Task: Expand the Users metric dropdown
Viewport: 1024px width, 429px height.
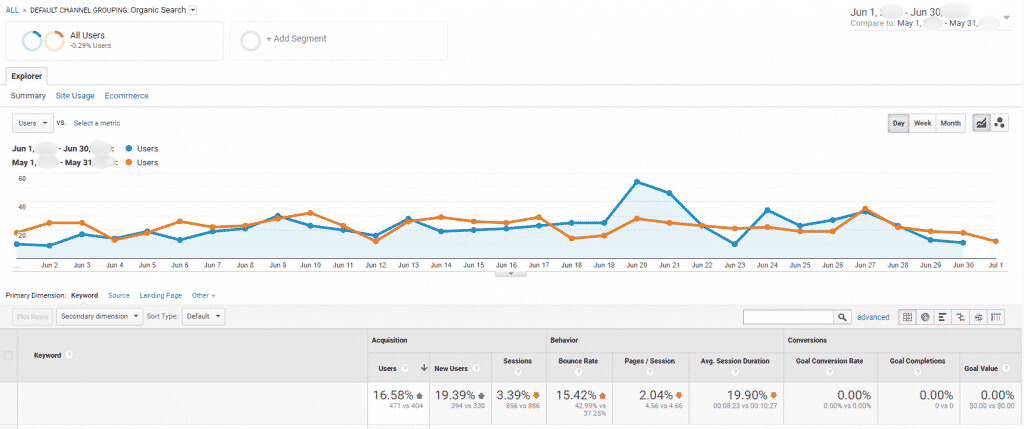Action: (32, 123)
